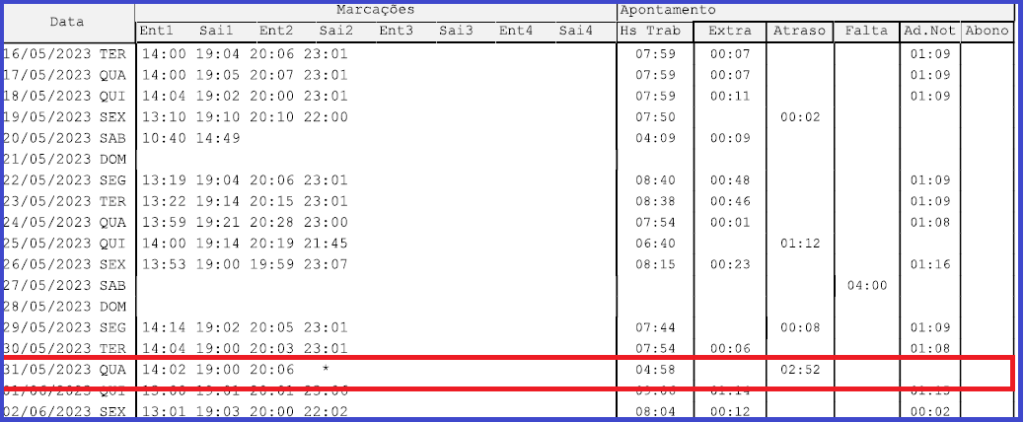Click the Extra column header
Image resolution: width=1024 pixels, height=422 pixels.
729,31
